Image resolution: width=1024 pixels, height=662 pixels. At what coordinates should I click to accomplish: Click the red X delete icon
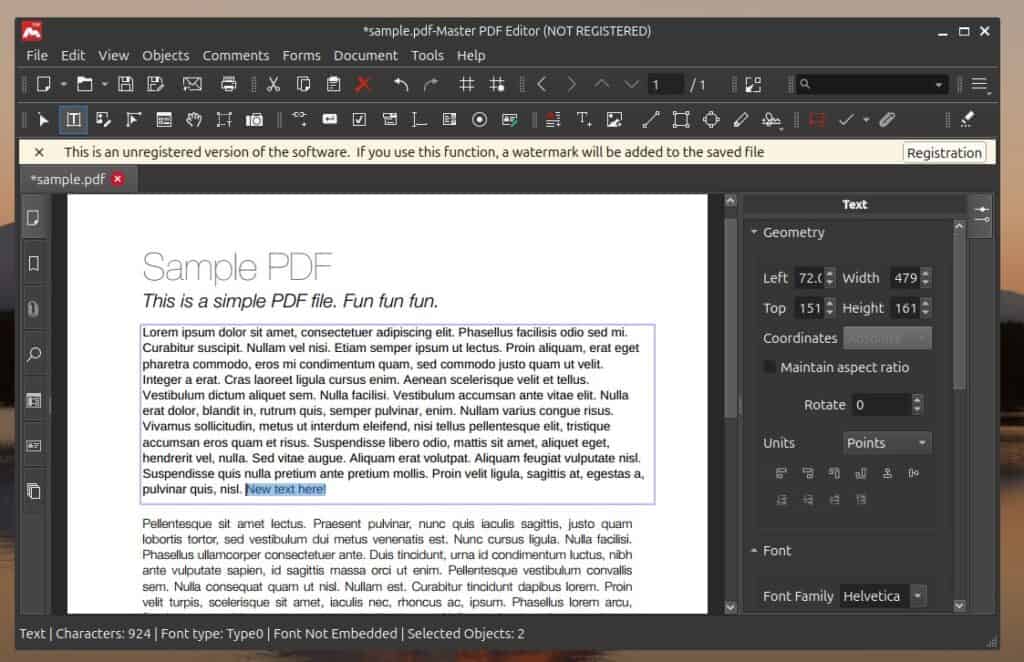tap(363, 85)
